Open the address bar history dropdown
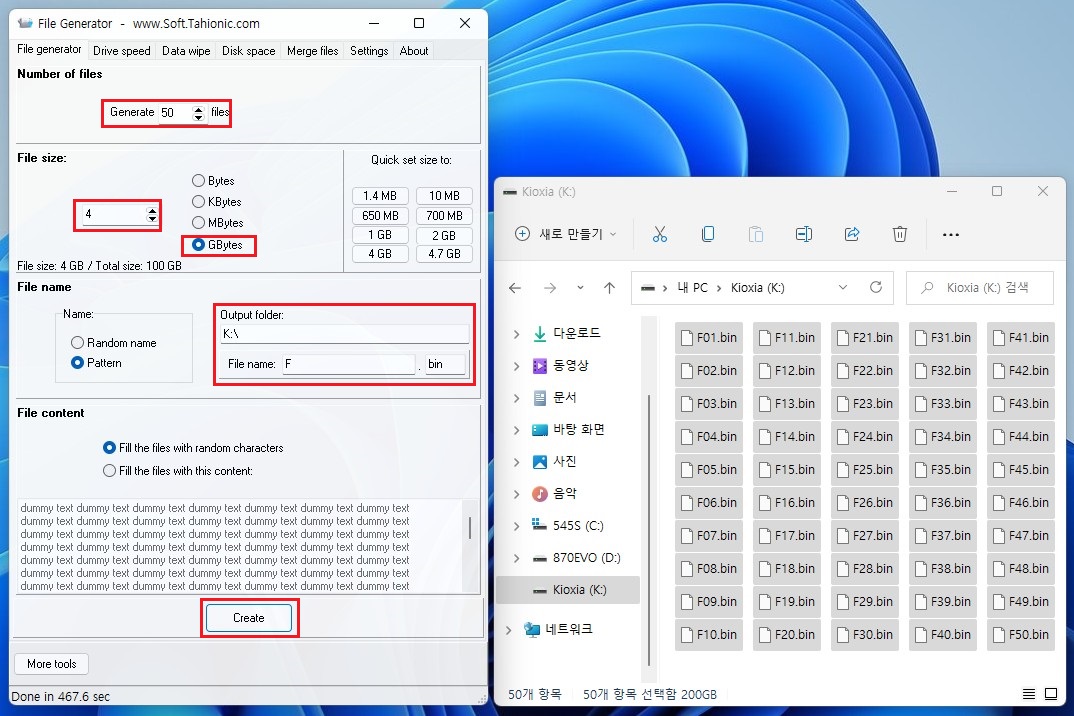 pos(842,287)
